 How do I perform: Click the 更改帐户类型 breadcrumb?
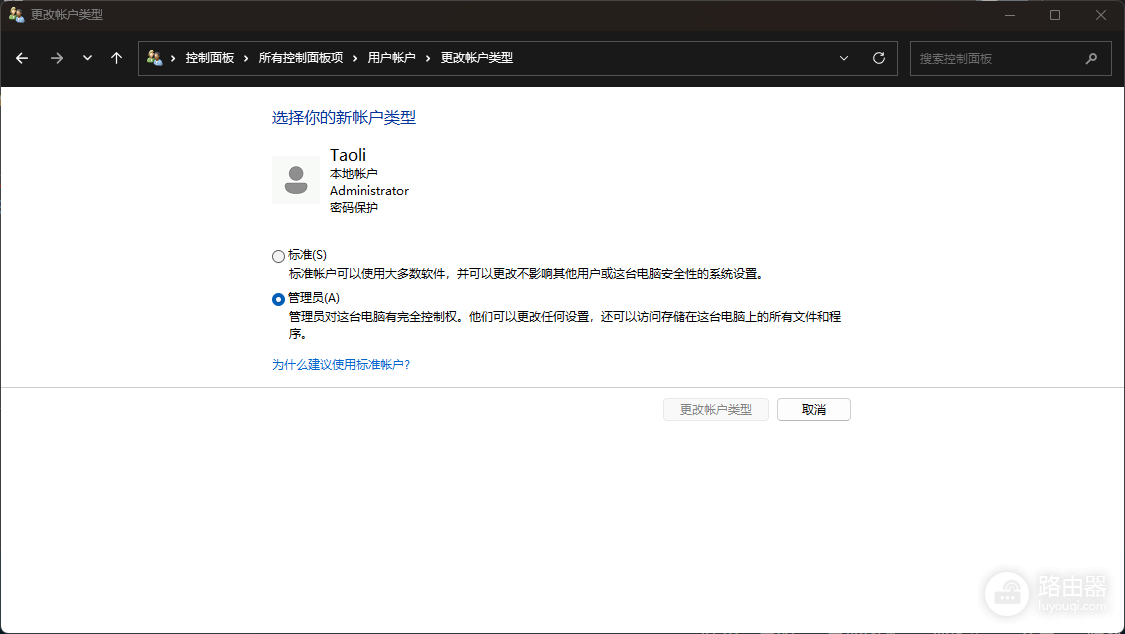pyautogui.click(x=476, y=58)
